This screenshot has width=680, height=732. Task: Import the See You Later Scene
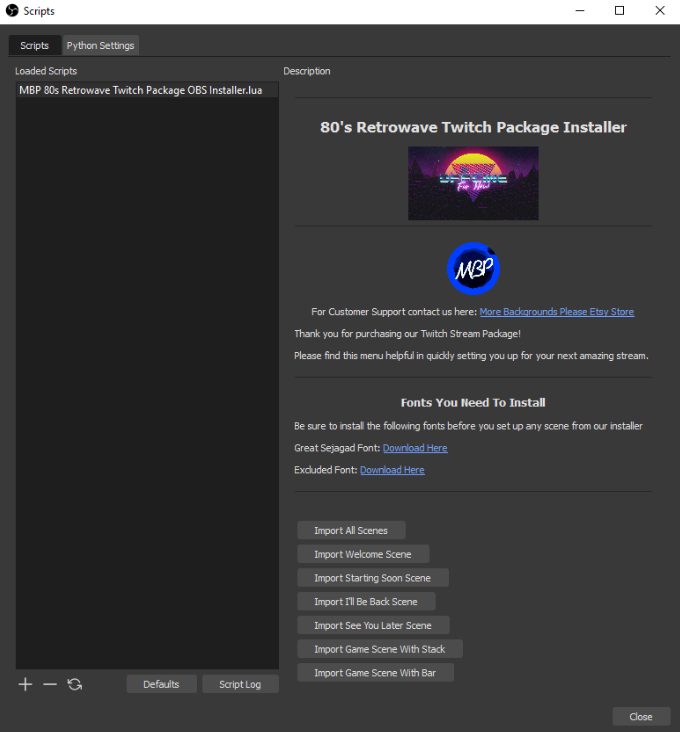[373, 626]
